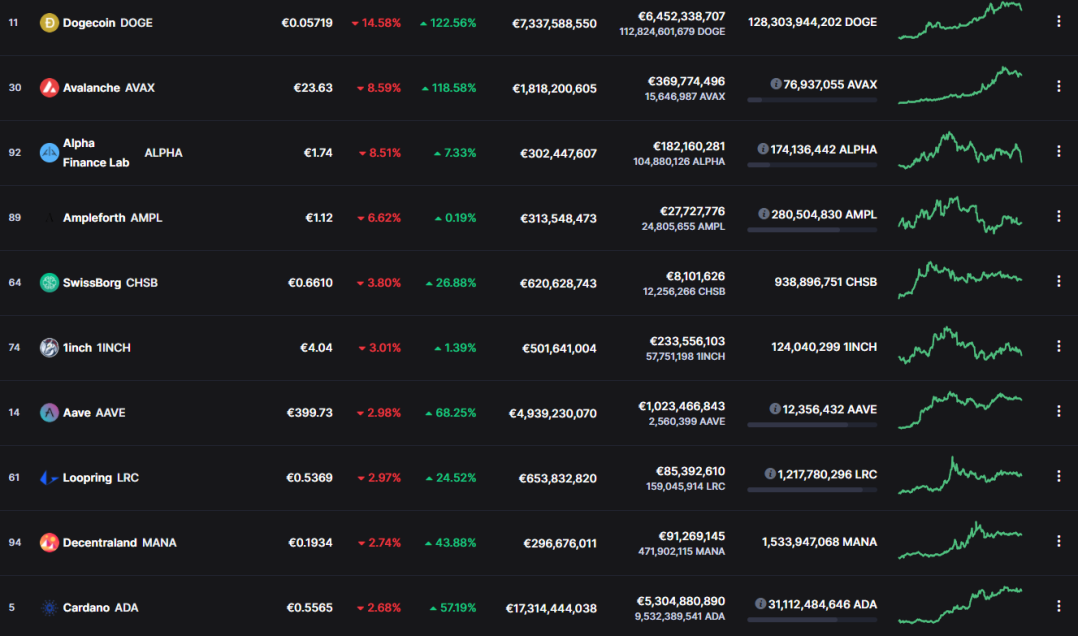
Task: Click info icon next to ALPHA supply
Action: 762,149
